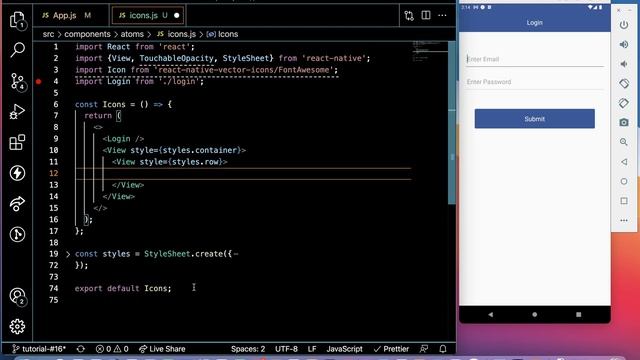This screenshot has height=360, width=640.
Task: Open the Search view in activity bar
Action: point(17,50)
